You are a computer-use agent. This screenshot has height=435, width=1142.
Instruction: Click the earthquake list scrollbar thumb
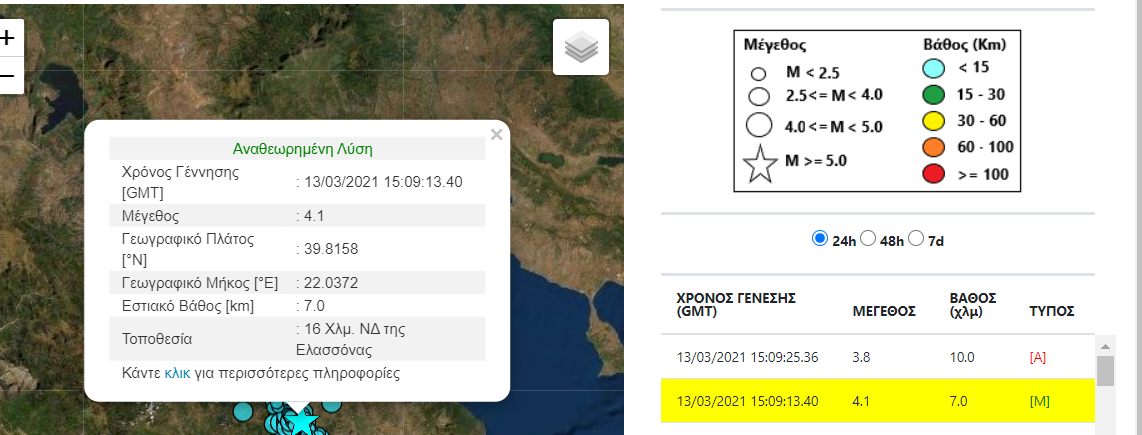pos(1105,370)
